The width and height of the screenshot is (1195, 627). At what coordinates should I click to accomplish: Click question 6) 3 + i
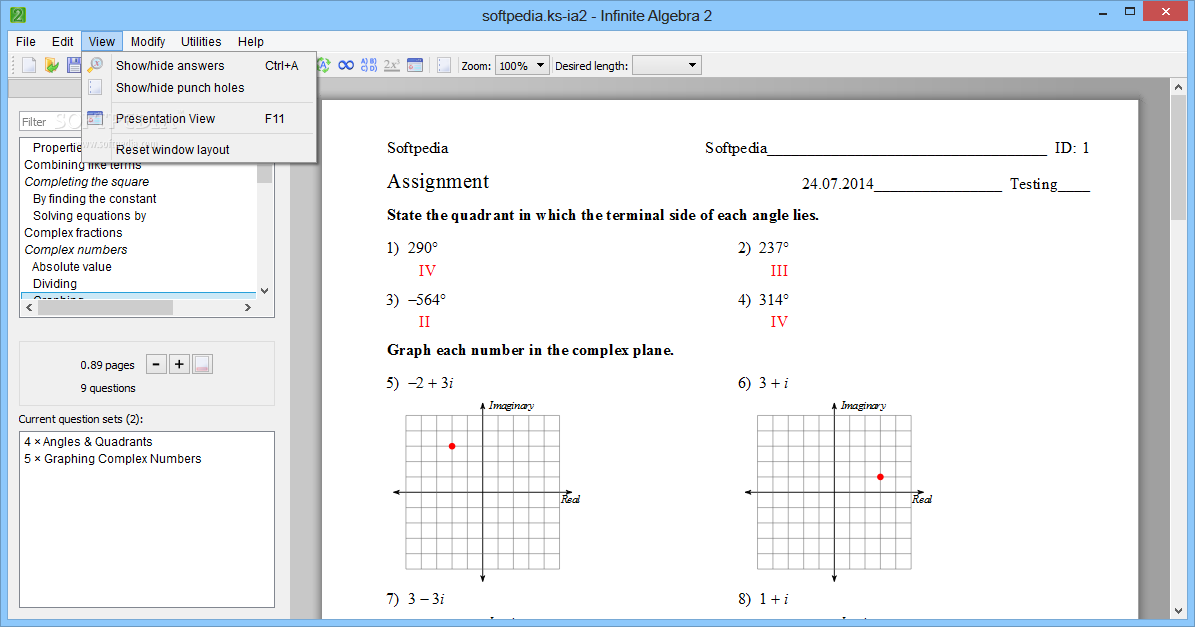(763, 383)
